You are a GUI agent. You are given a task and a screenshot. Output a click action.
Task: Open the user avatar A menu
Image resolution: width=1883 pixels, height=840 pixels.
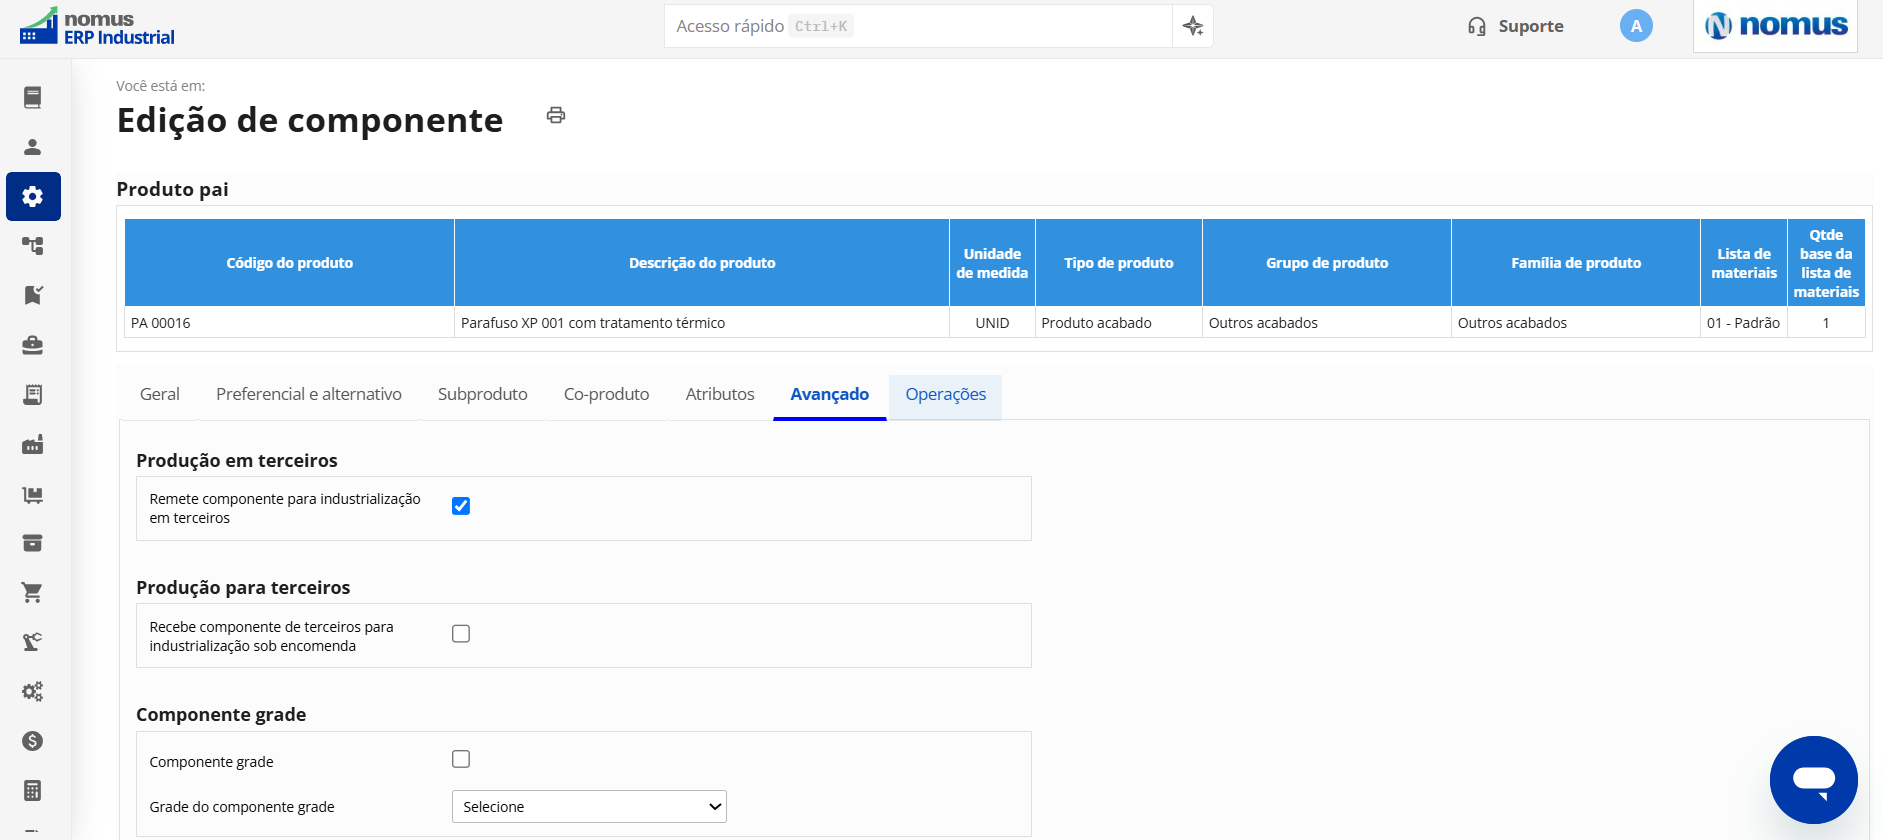coord(1636,26)
